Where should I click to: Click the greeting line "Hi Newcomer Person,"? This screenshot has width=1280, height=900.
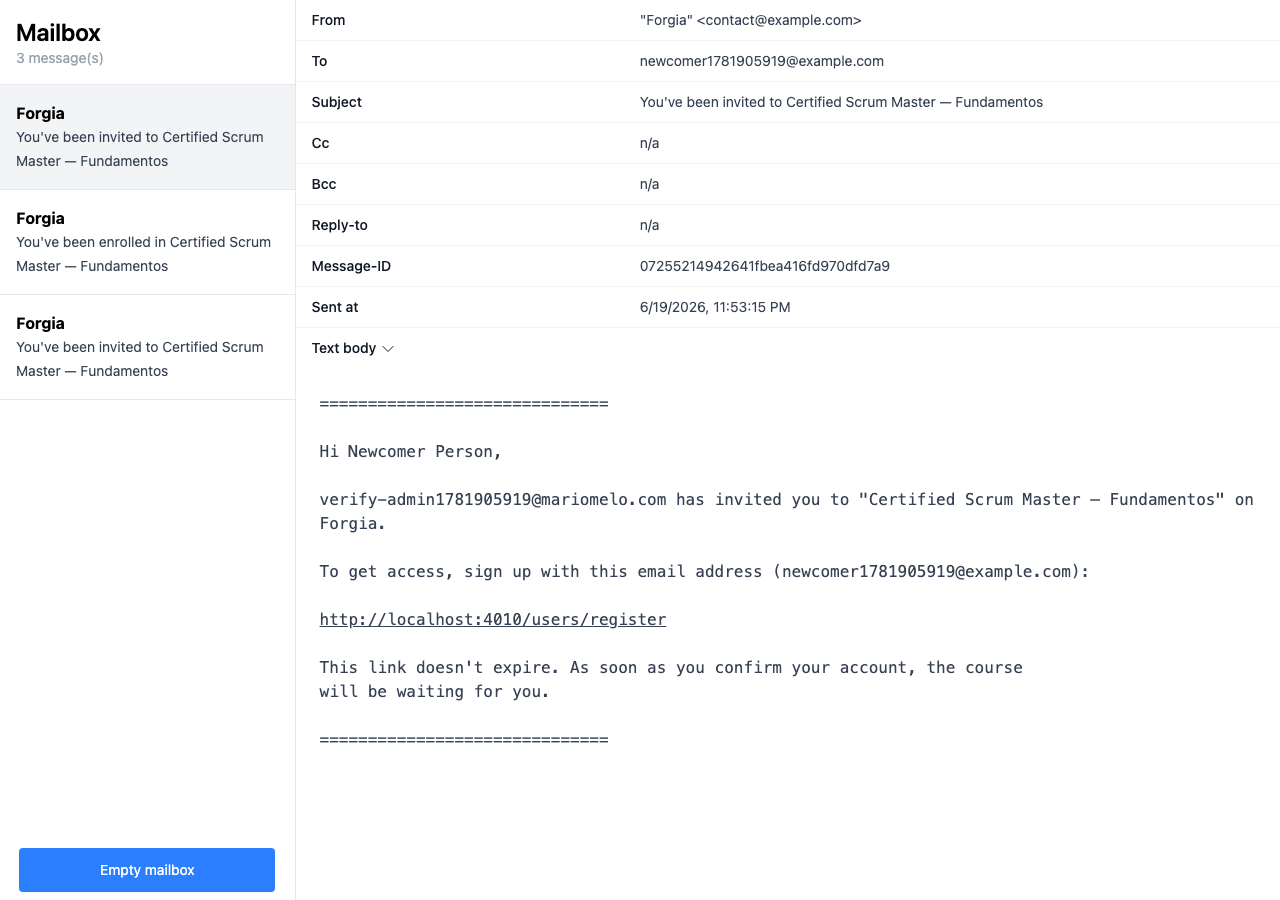click(x=411, y=451)
